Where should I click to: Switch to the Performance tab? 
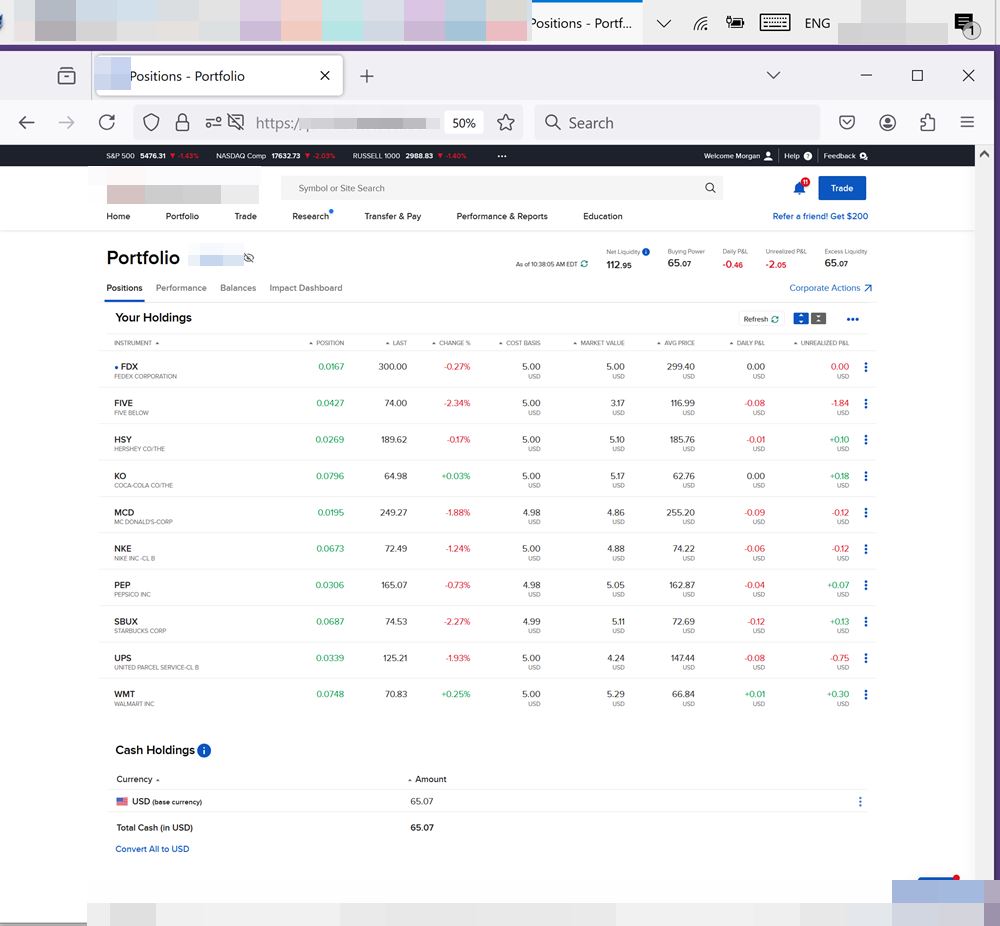point(181,288)
